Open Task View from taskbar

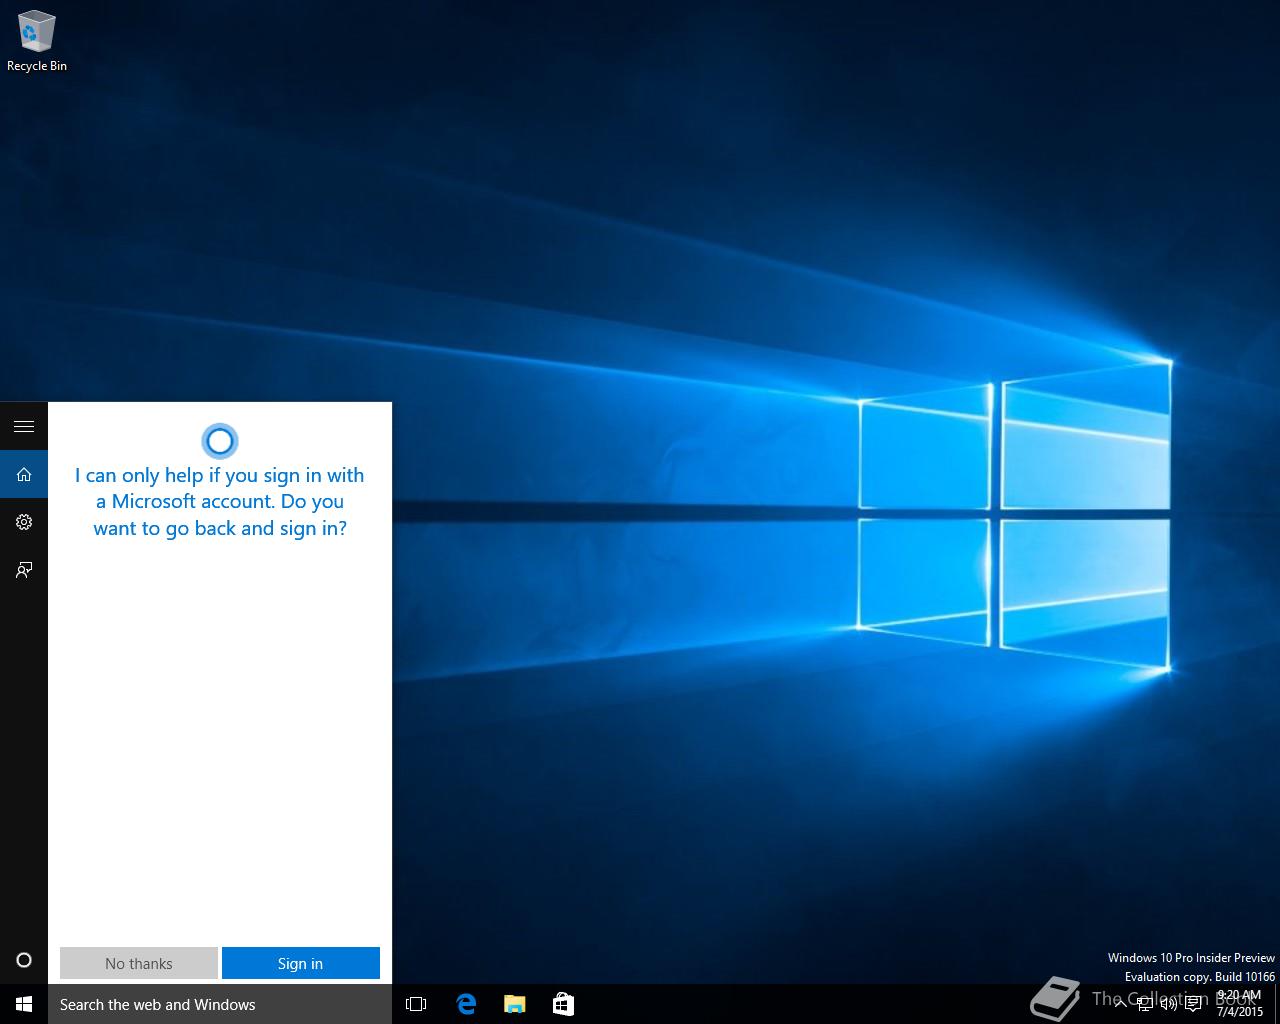click(x=416, y=1004)
